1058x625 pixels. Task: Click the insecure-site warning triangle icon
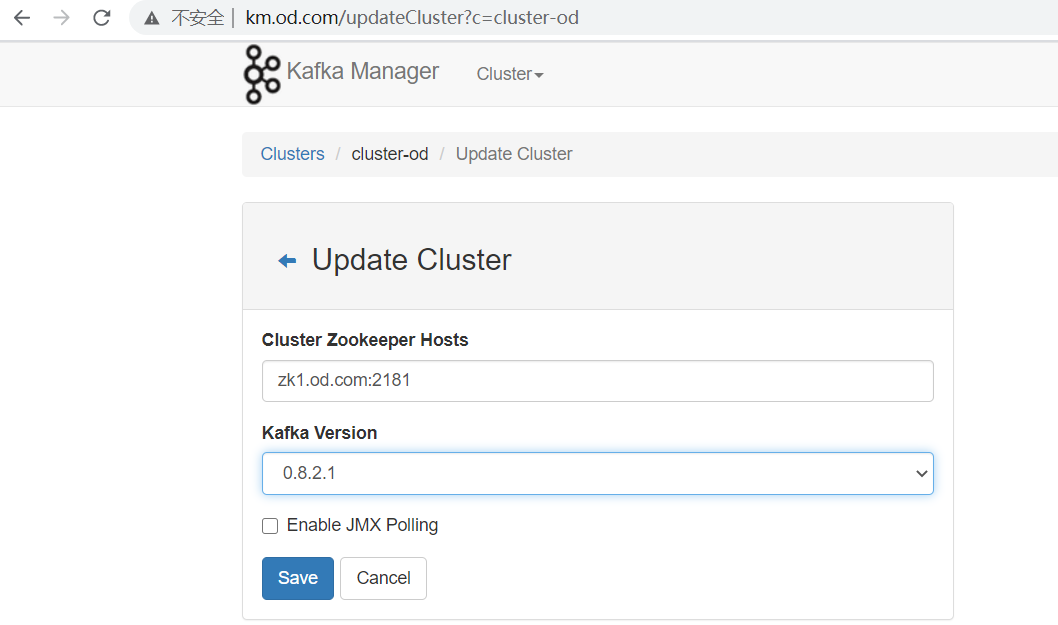152,18
